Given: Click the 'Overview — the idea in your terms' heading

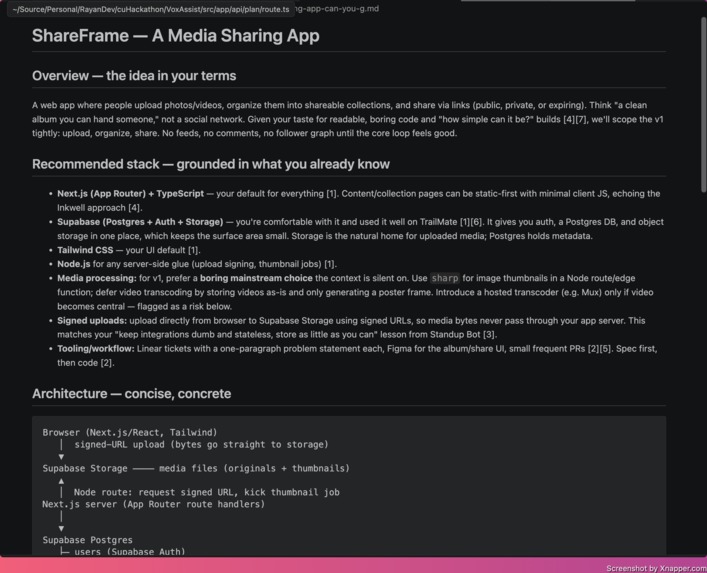Looking at the screenshot, I should (x=134, y=76).
